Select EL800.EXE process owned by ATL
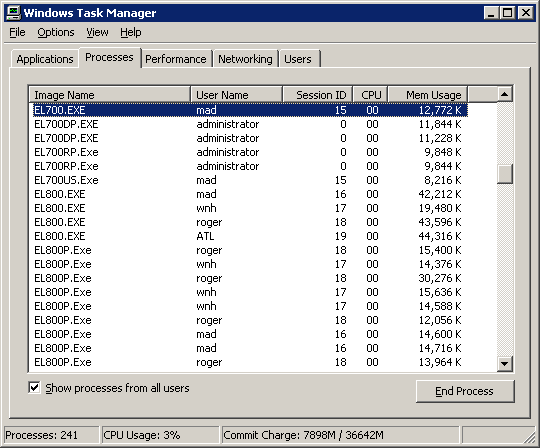Viewport: 540px width, 448px height. (248, 236)
